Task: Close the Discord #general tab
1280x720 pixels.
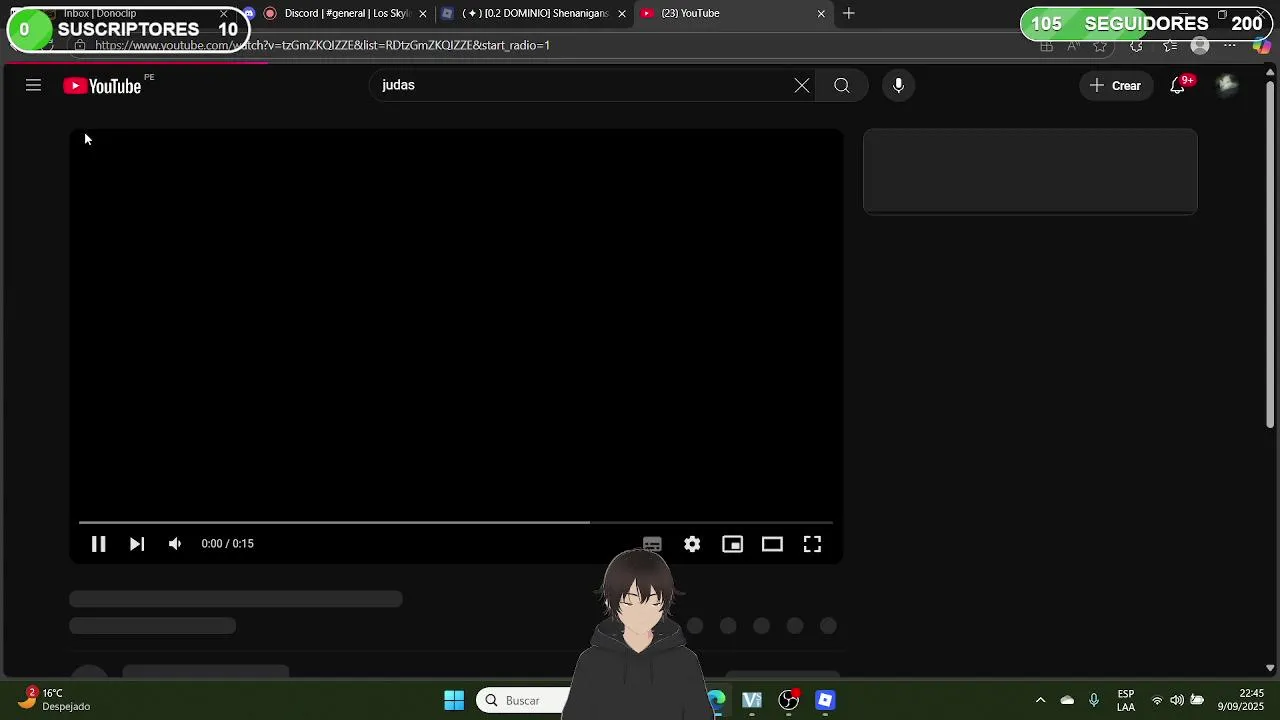Action: 422,13
